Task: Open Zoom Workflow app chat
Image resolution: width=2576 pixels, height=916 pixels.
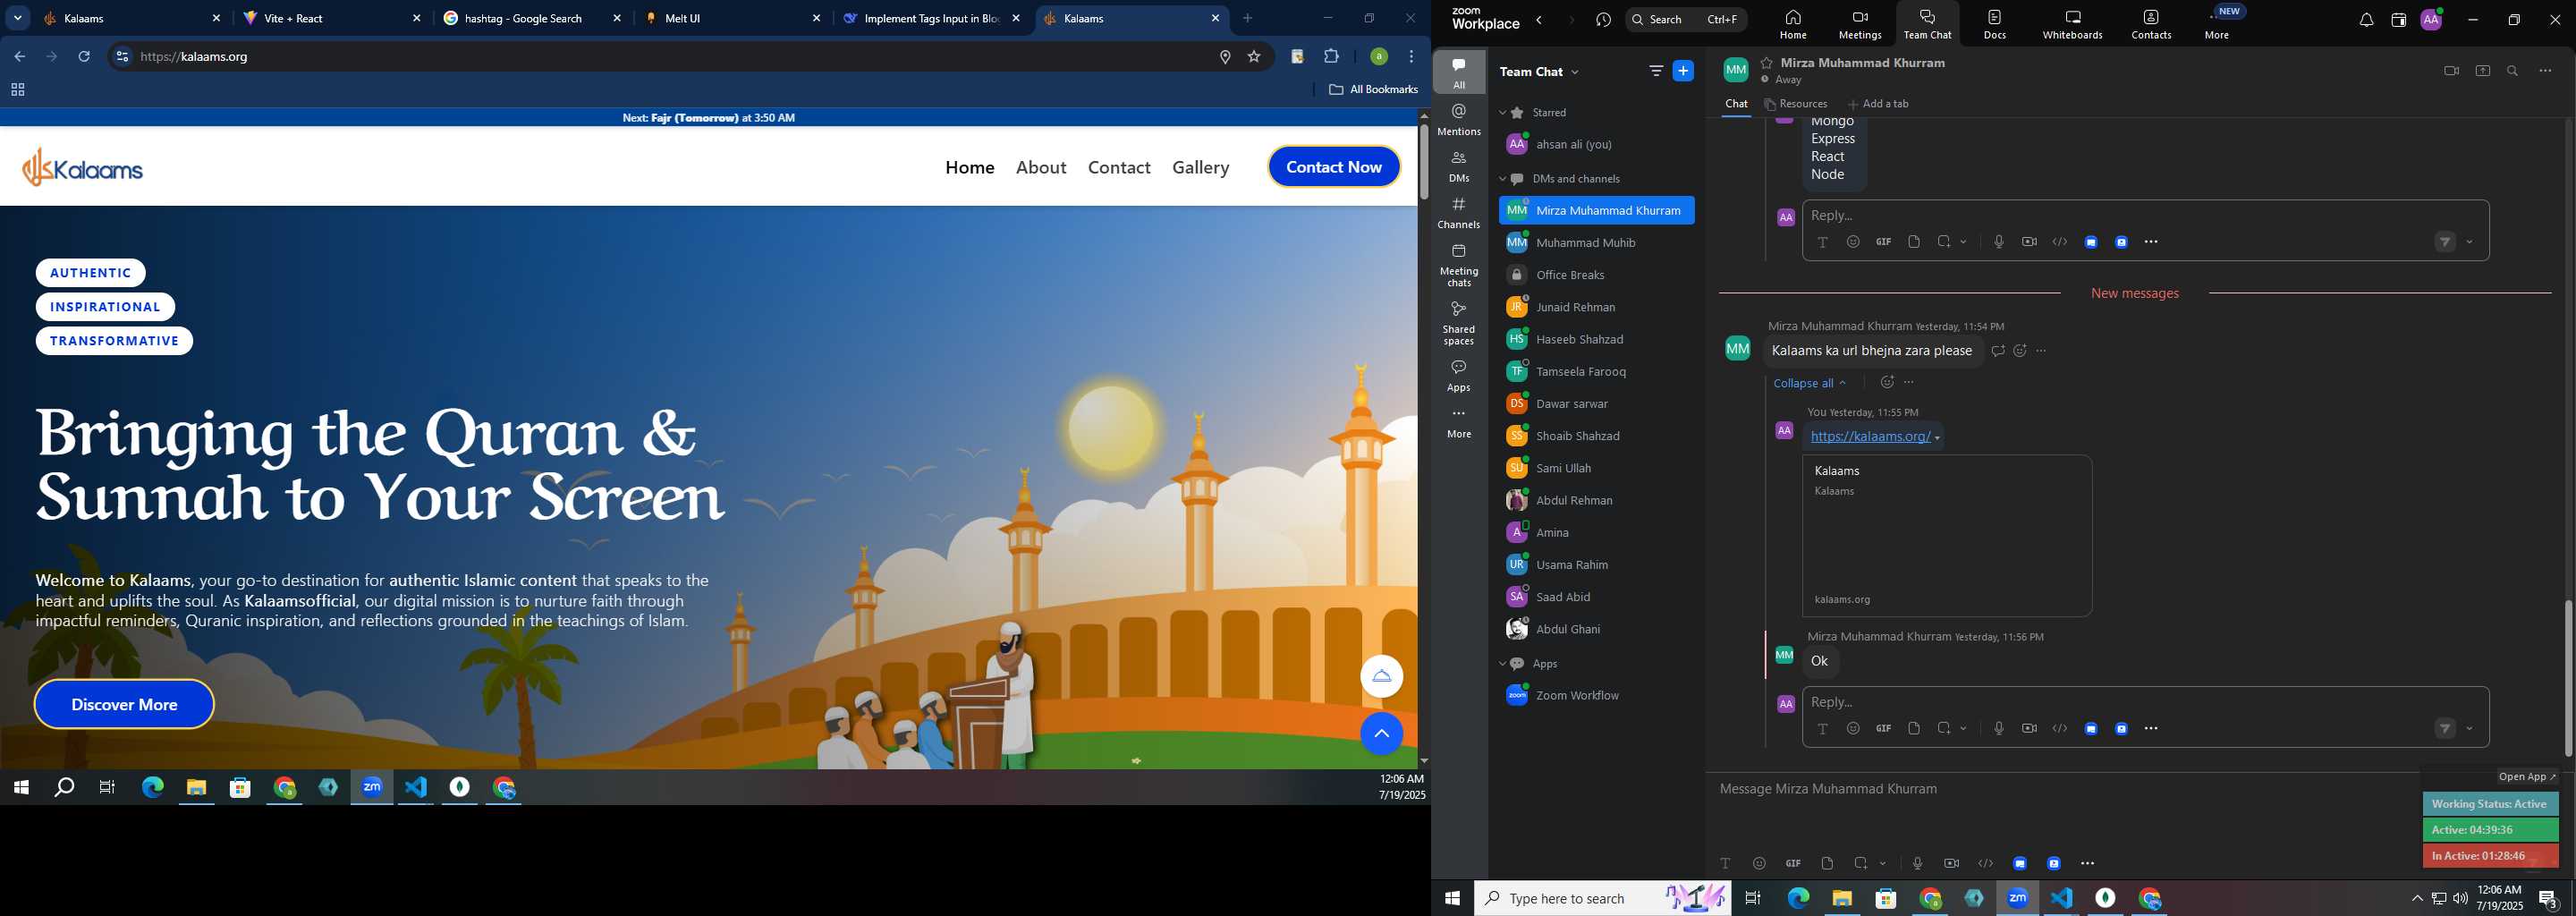Action: click(x=1596, y=696)
